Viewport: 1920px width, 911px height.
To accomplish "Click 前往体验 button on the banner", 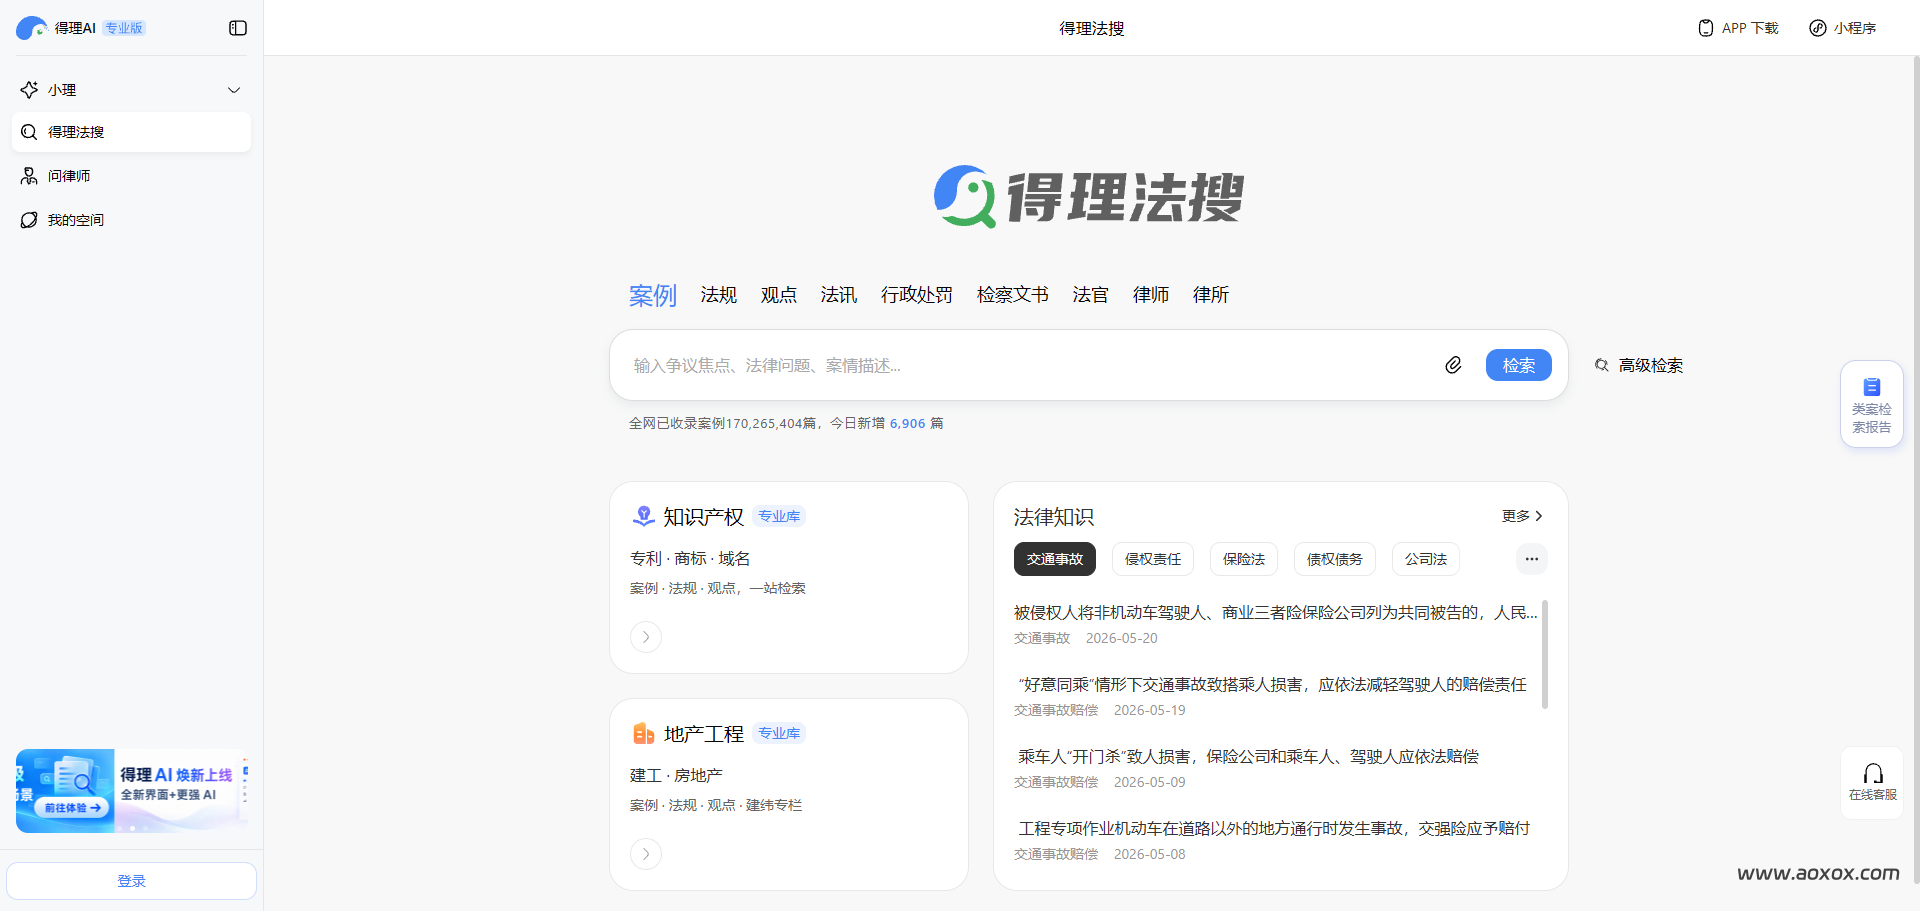I will point(72,808).
